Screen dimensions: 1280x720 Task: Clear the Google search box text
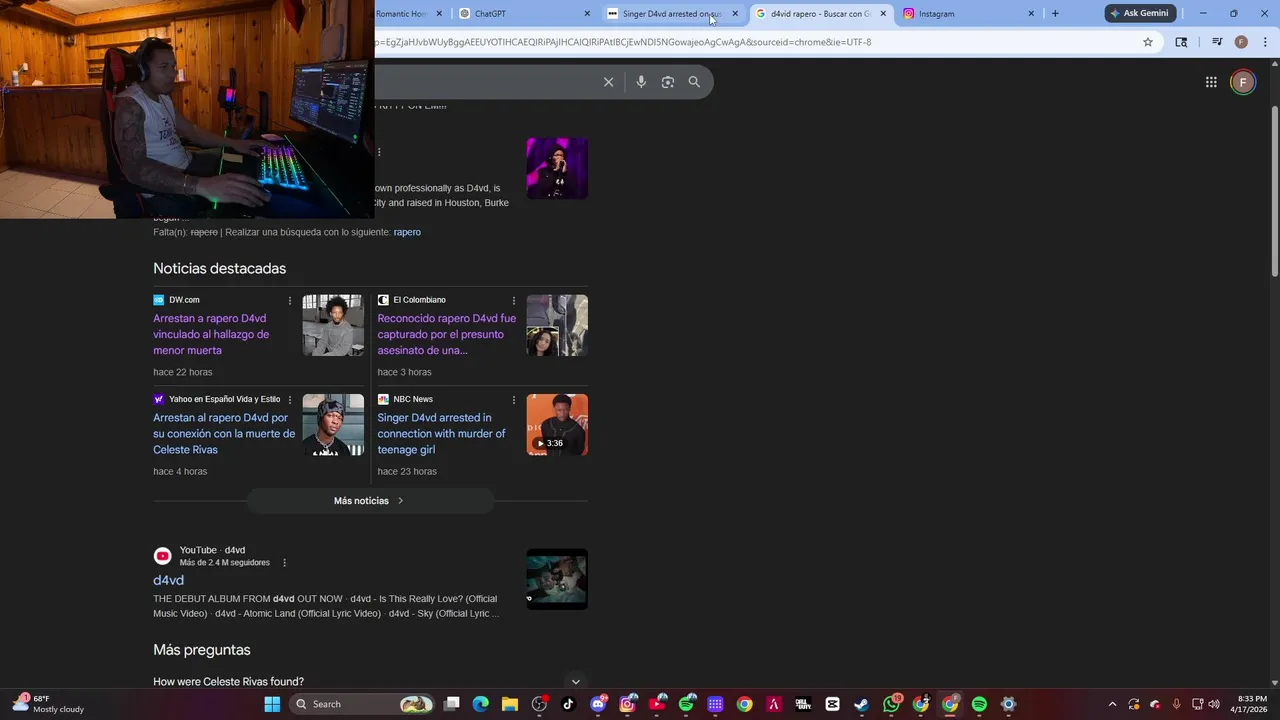pos(608,82)
